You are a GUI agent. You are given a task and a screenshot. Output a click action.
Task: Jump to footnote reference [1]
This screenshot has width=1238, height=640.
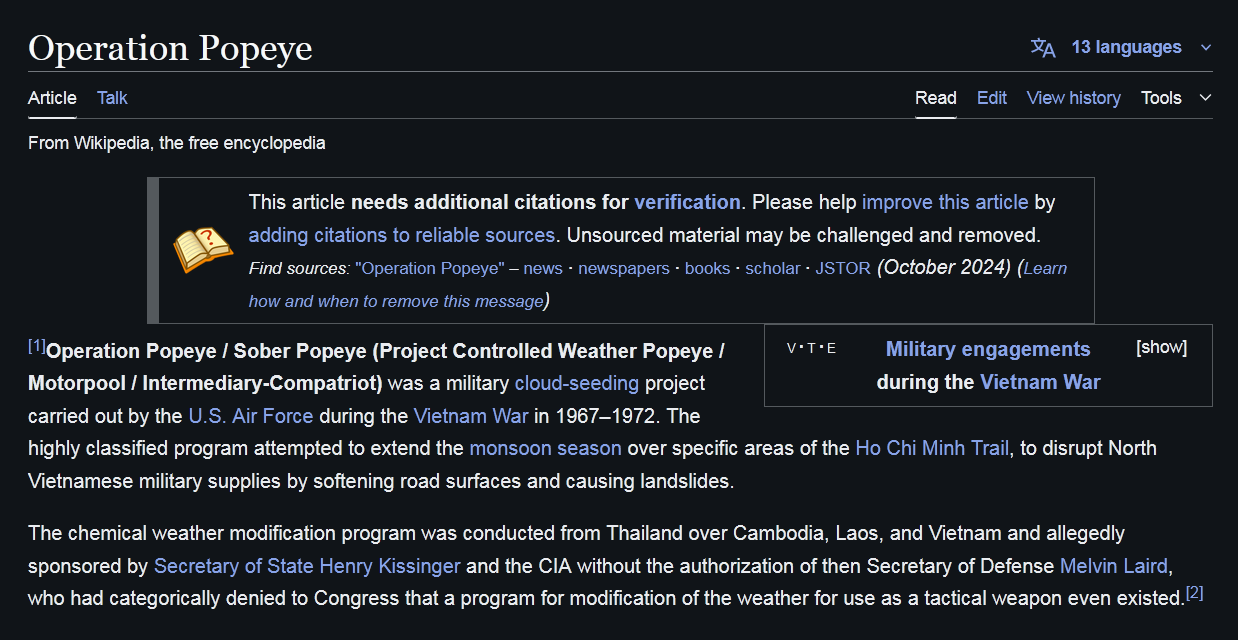(x=37, y=346)
